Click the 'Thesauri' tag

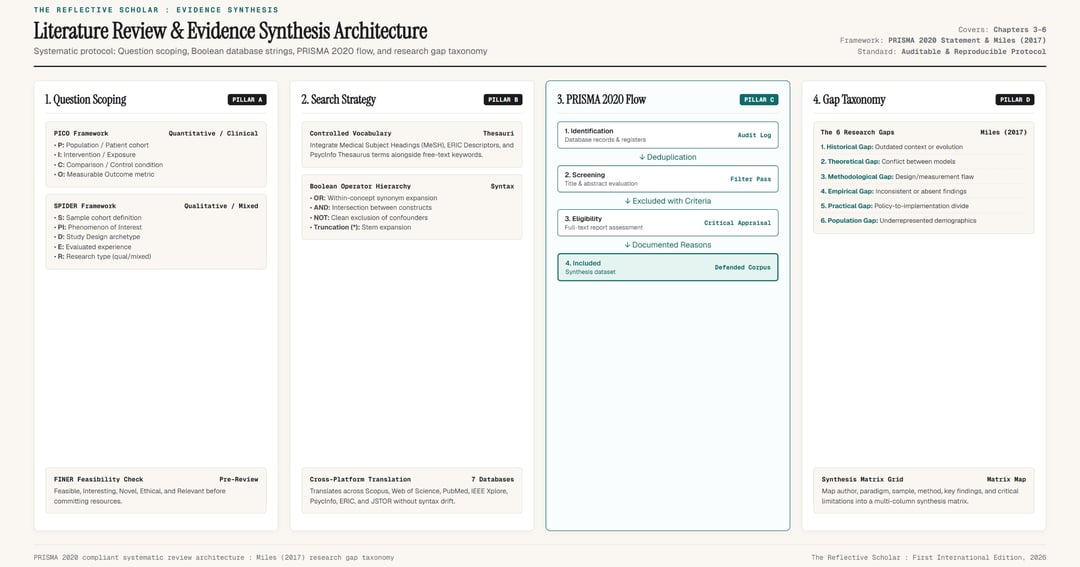(x=499, y=134)
